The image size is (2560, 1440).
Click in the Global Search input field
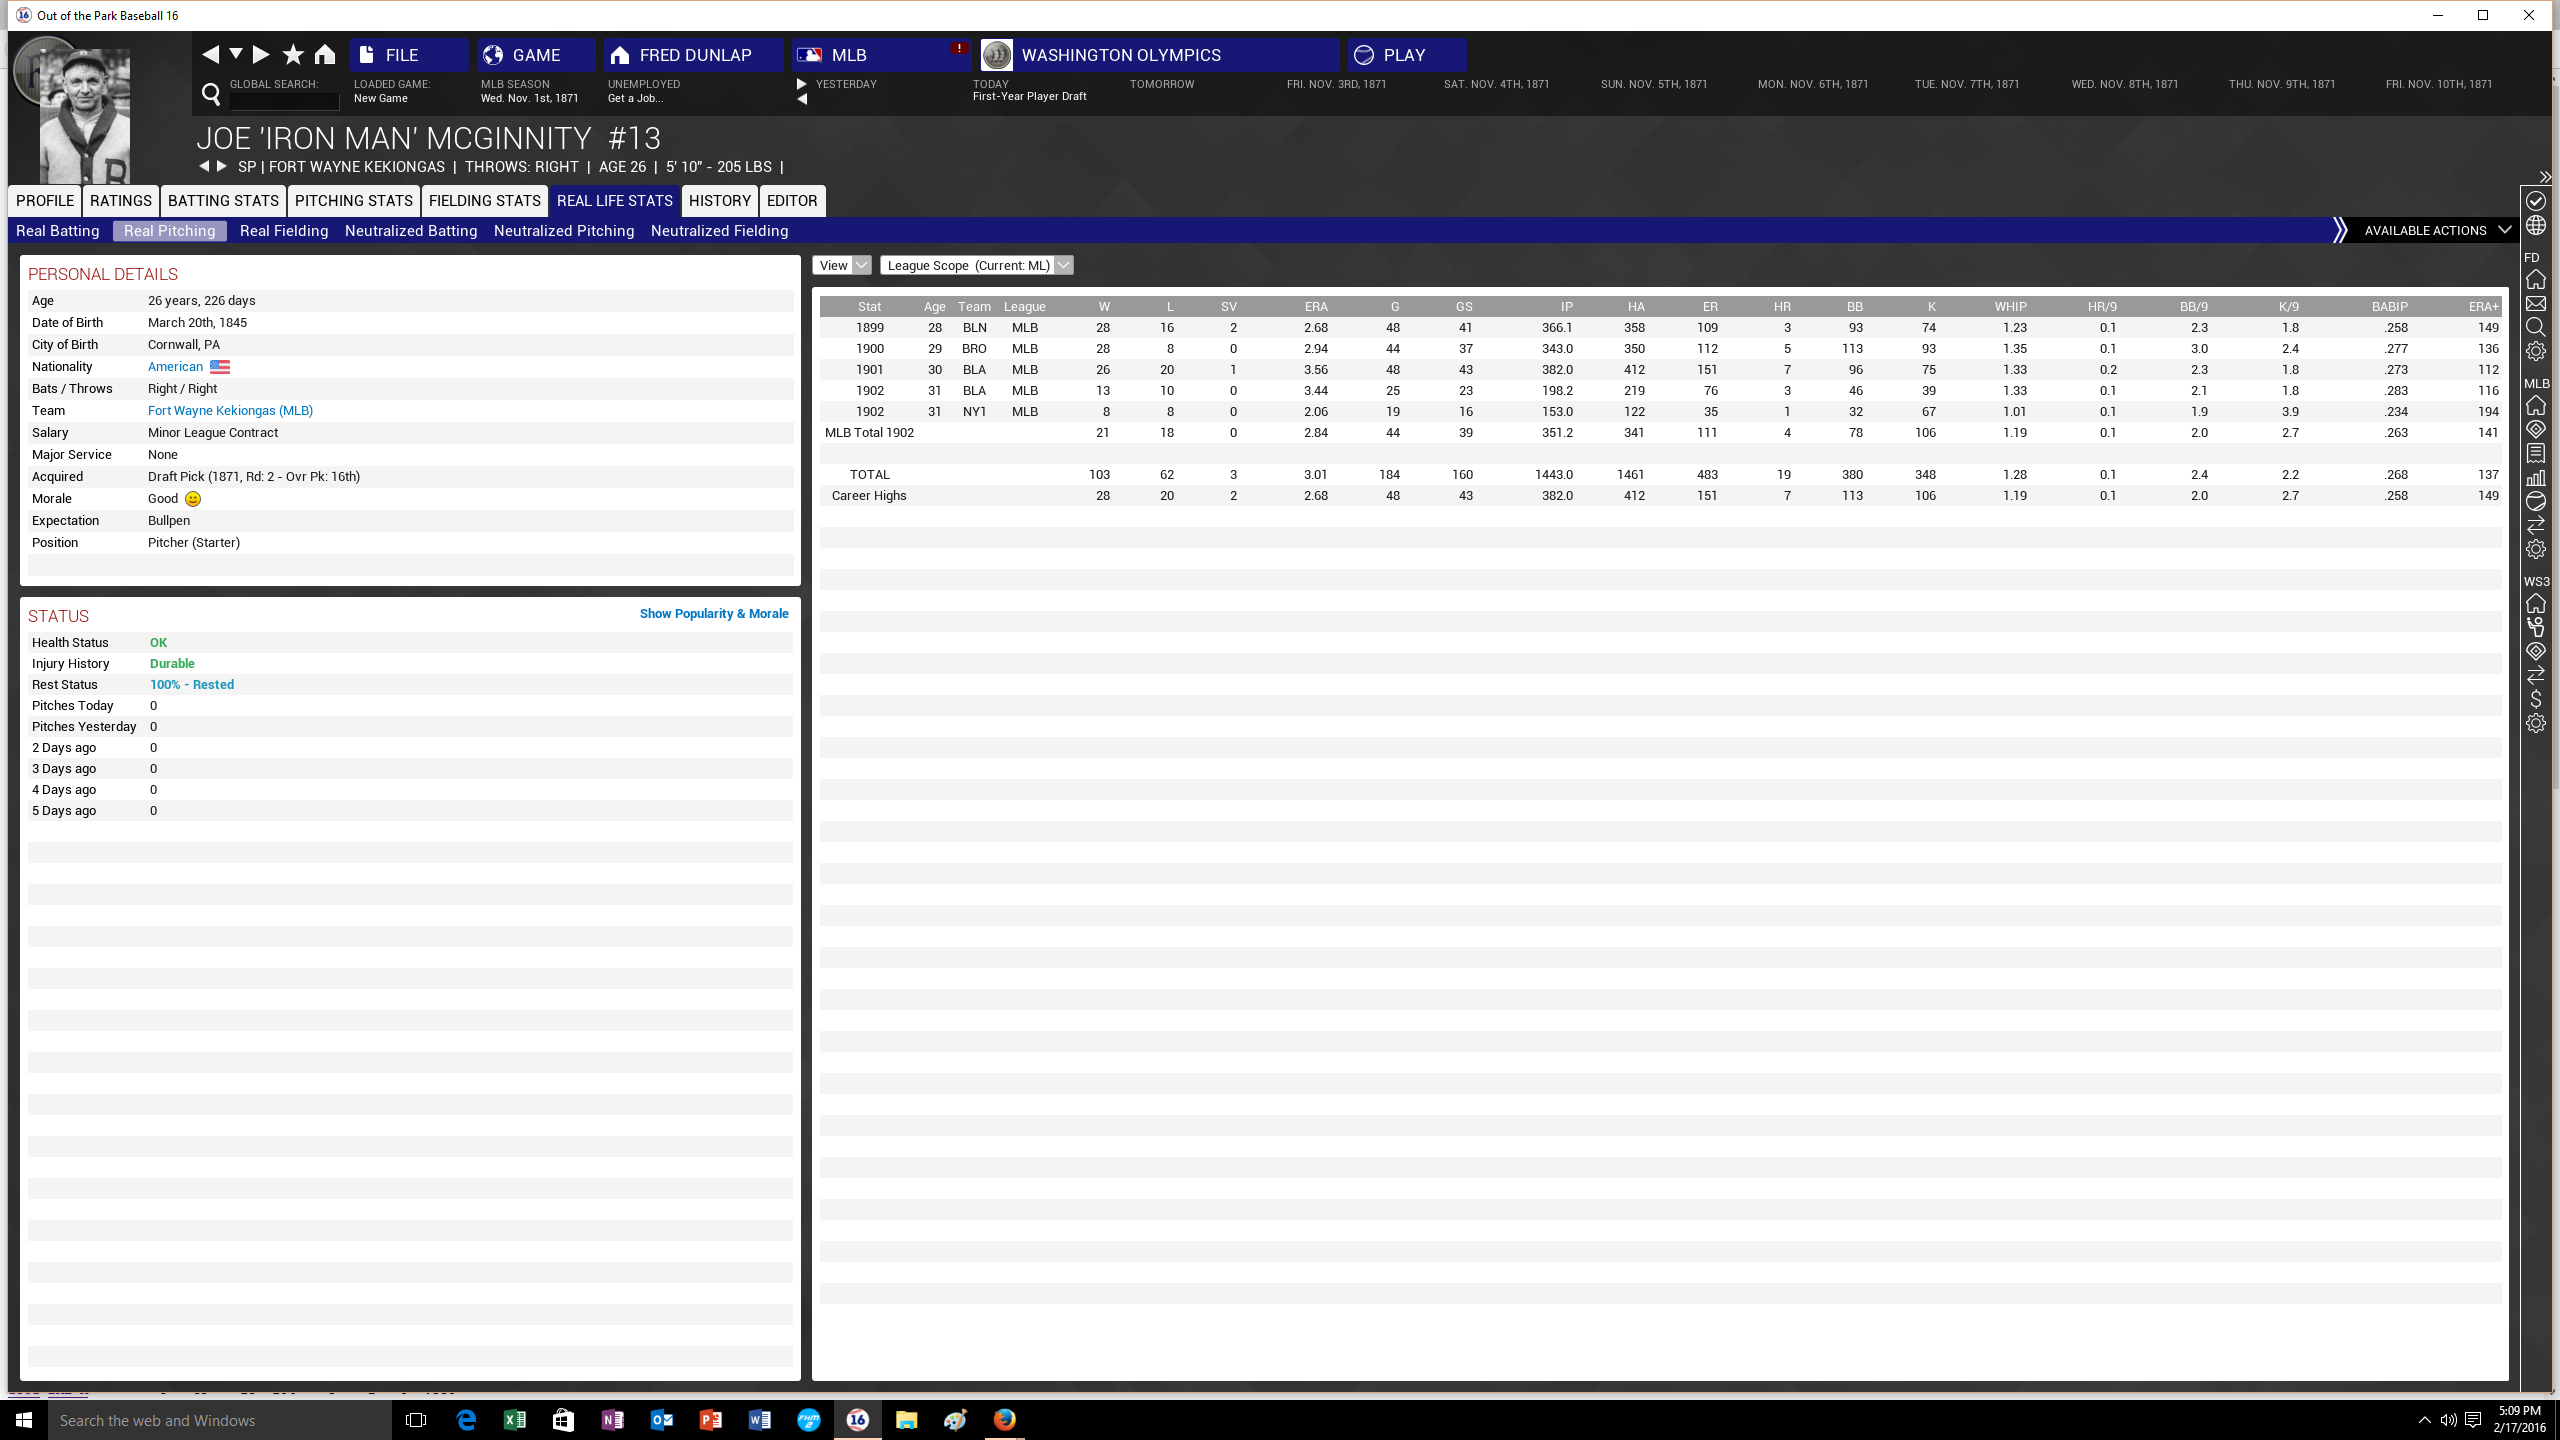tap(285, 101)
